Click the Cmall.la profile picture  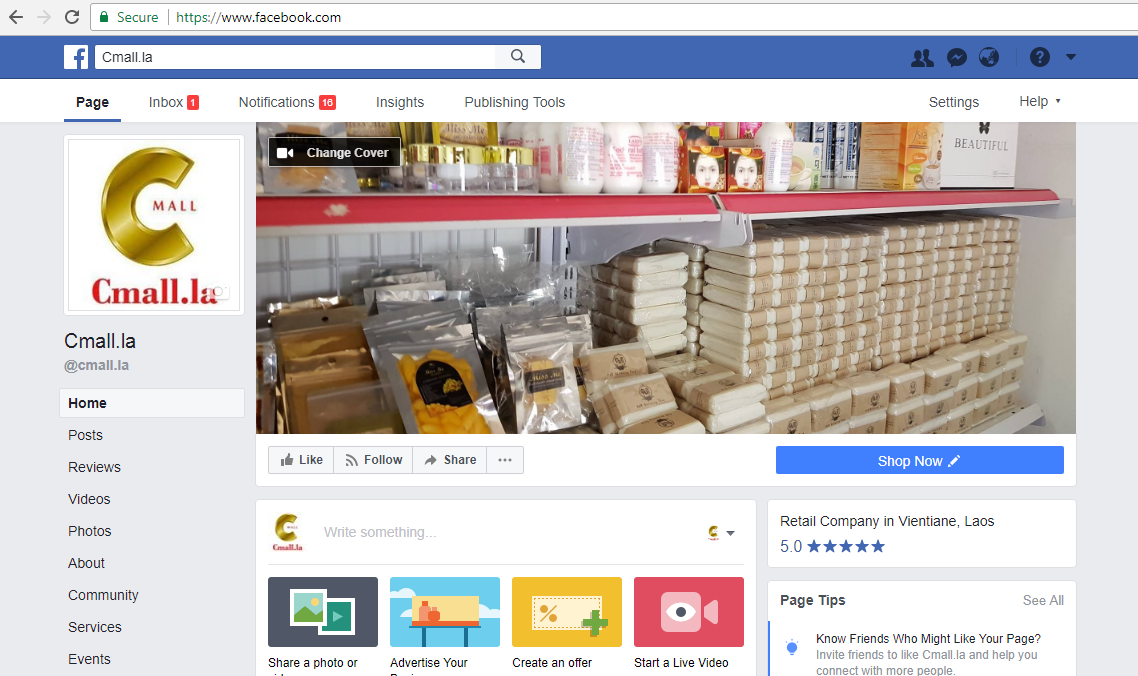154,225
